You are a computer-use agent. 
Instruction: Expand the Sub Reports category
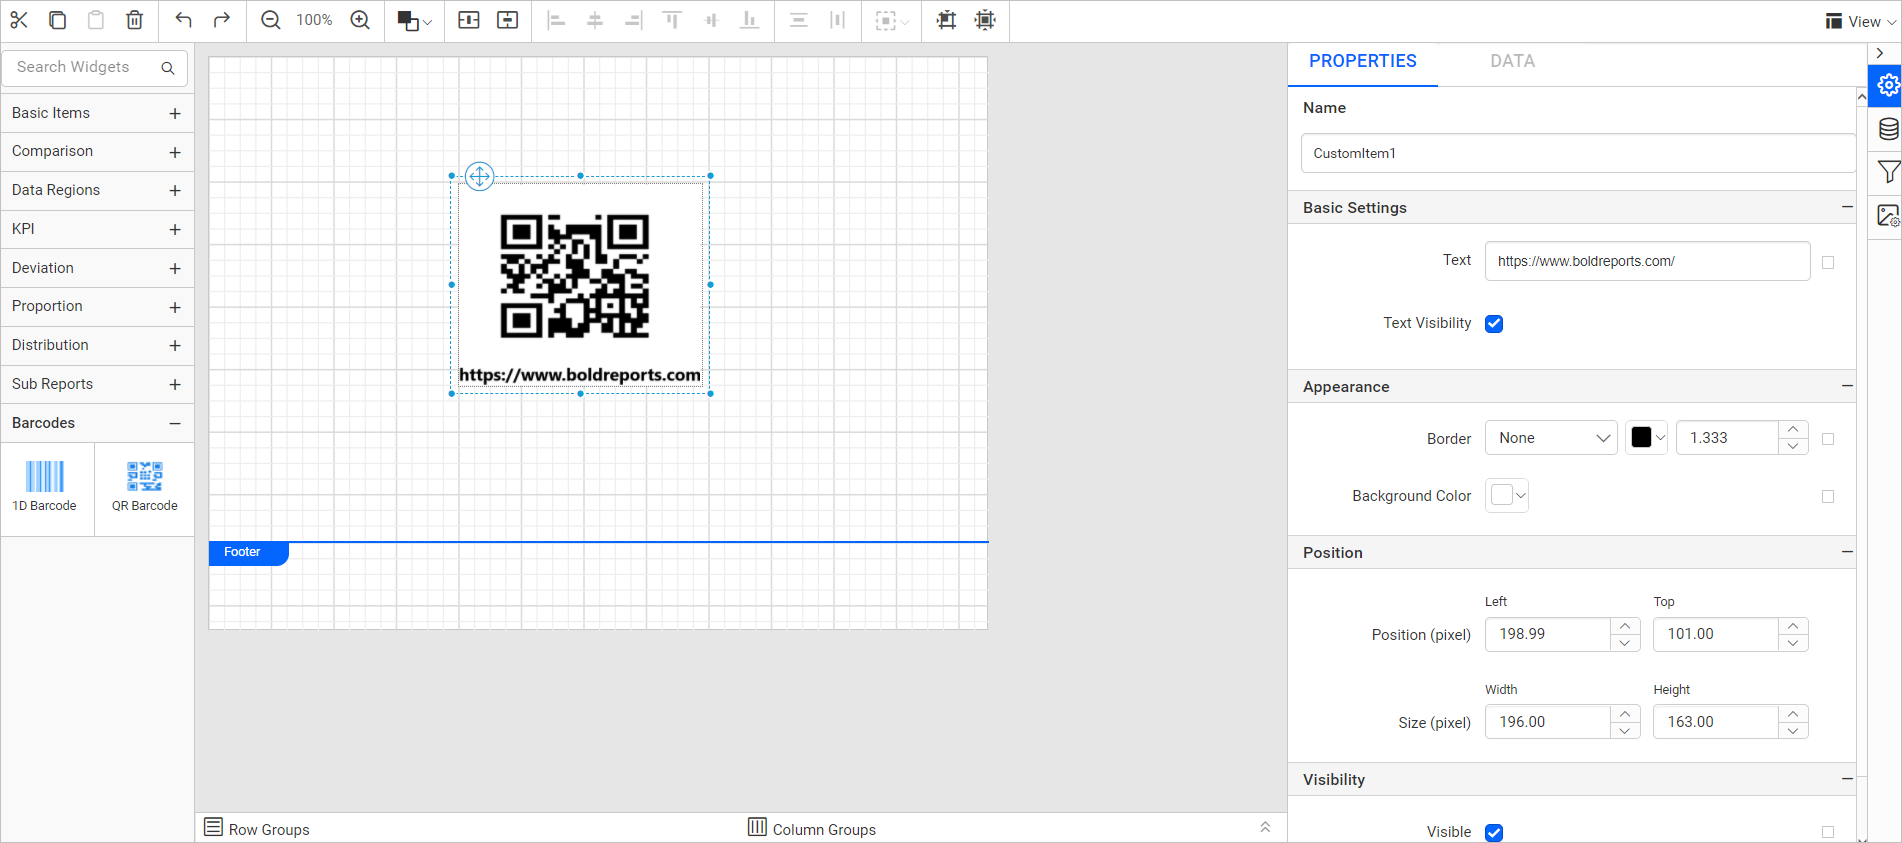(x=97, y=384)
